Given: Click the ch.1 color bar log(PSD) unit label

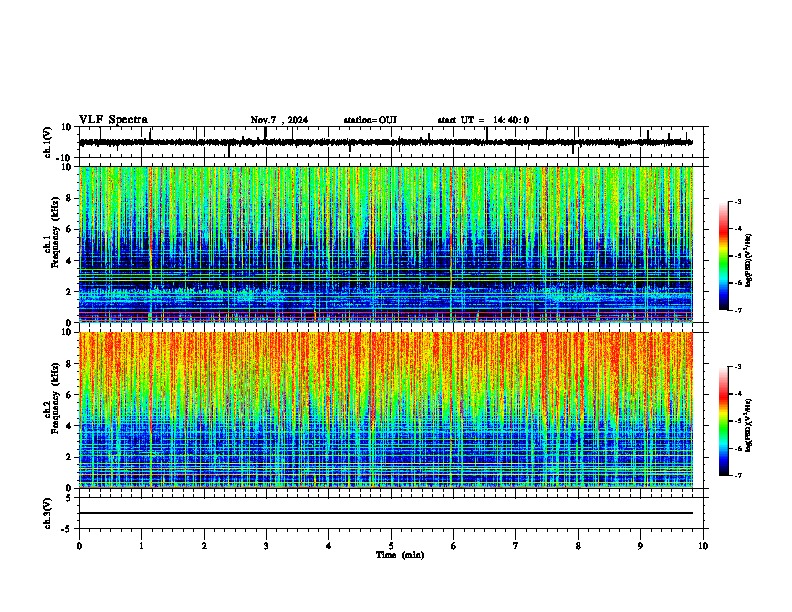Looking at the screenshot, I should point(748,261).
